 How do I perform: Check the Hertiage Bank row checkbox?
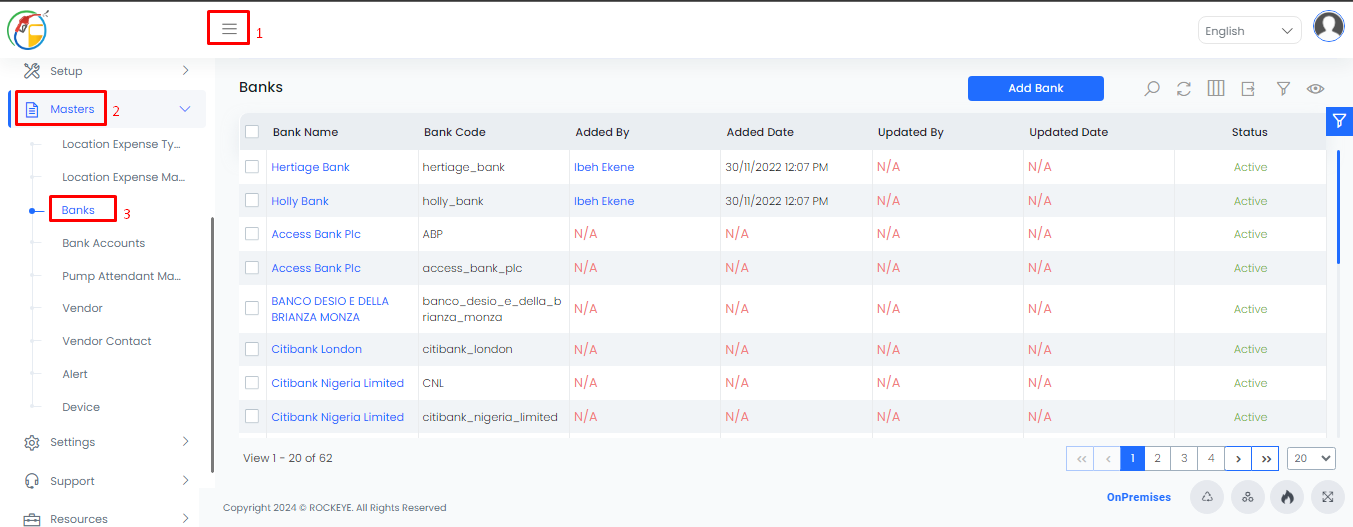[252, 167]
